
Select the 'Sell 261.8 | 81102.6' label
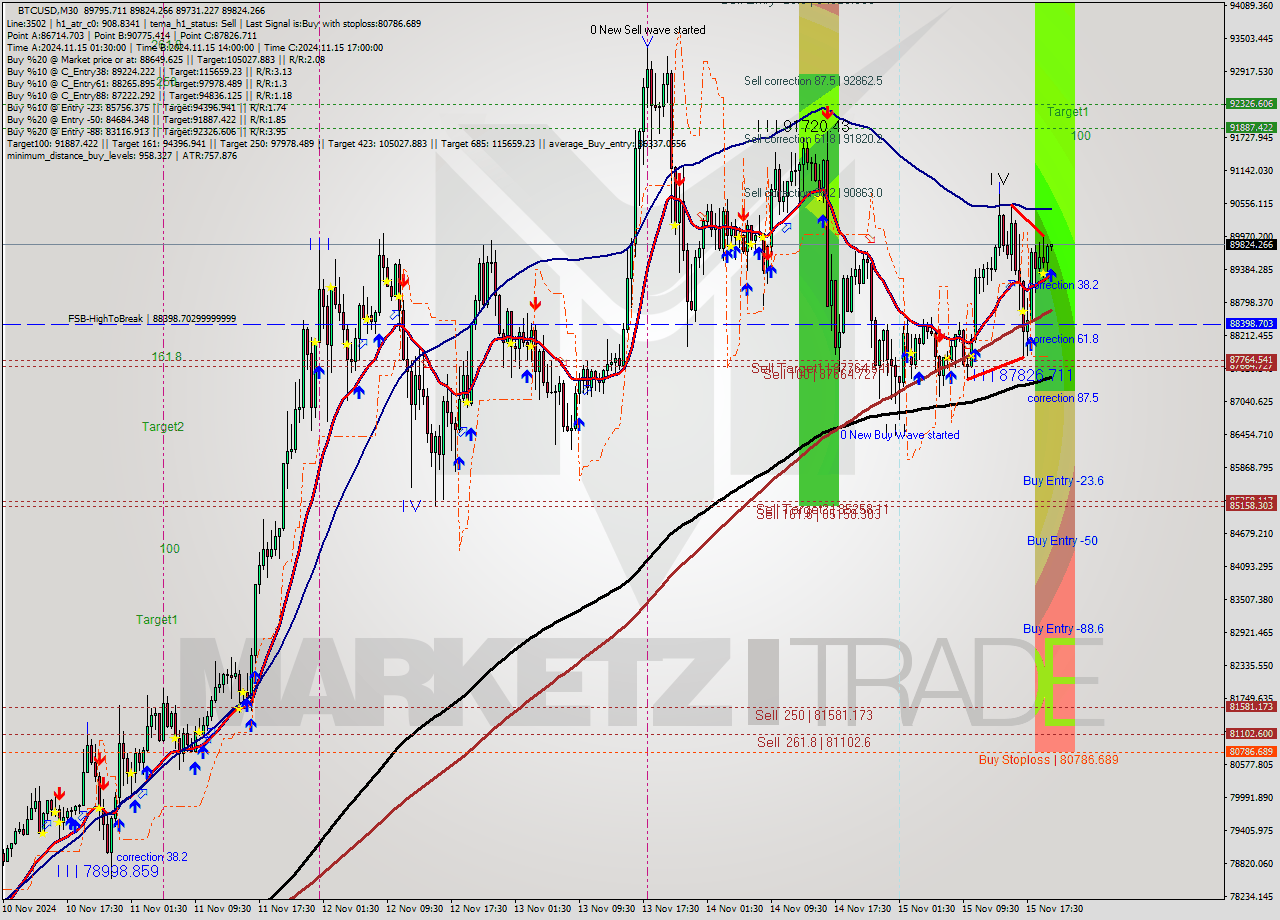click(813, 742)
